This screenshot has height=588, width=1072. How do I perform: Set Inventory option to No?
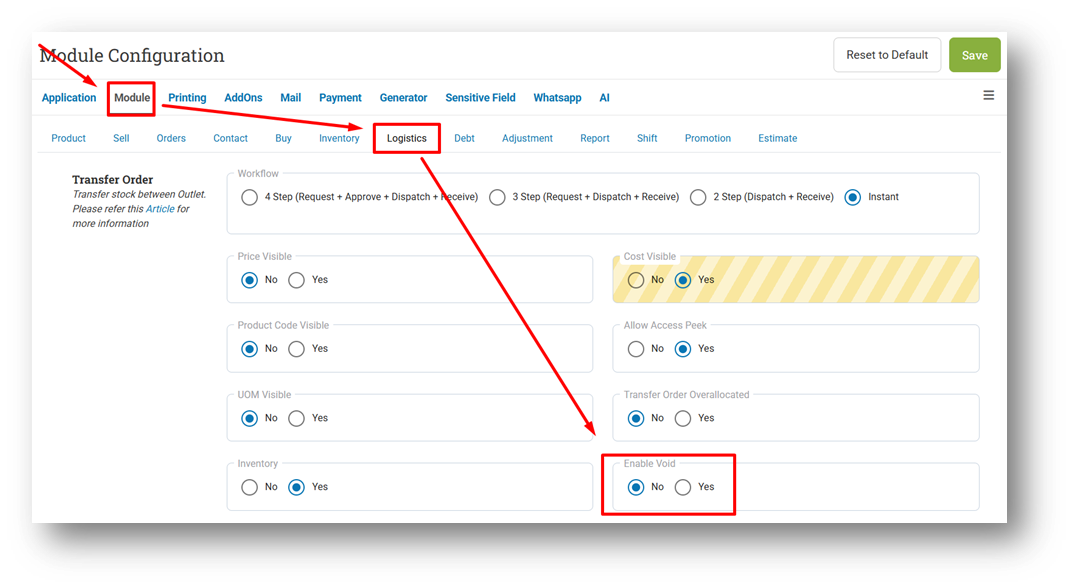pos(250,487)
